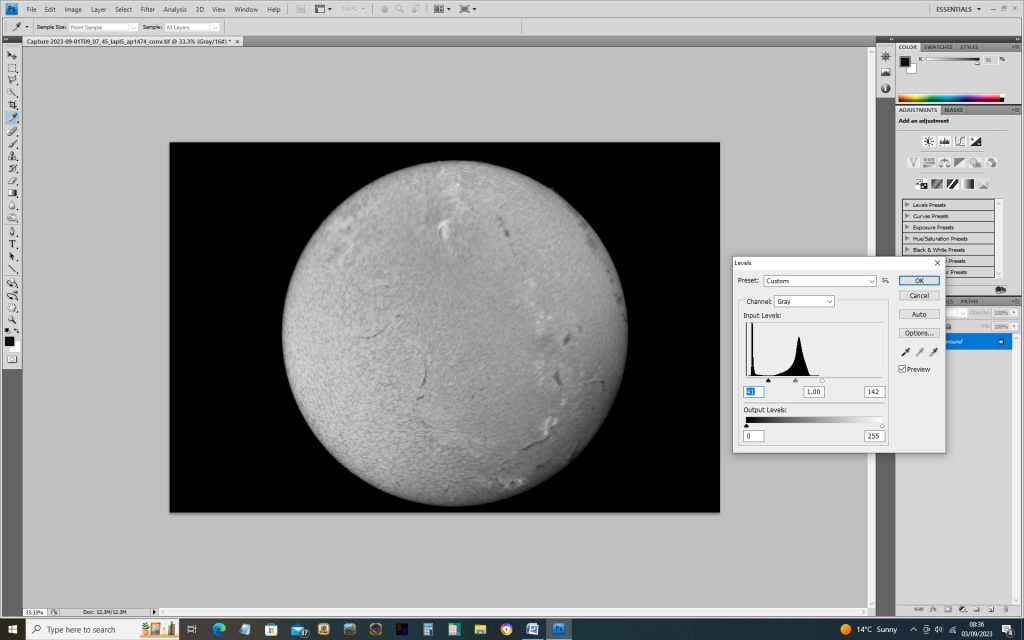The image size is (1024, 640).
Task: Add an Exposure adjustment from Adjustments panel
Action: point(975,141)
